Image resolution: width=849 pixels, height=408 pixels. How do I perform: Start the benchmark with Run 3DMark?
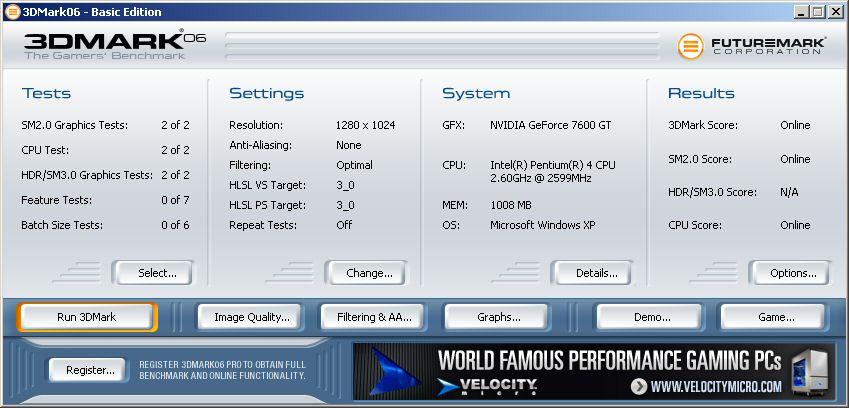[x=87, y=317]
